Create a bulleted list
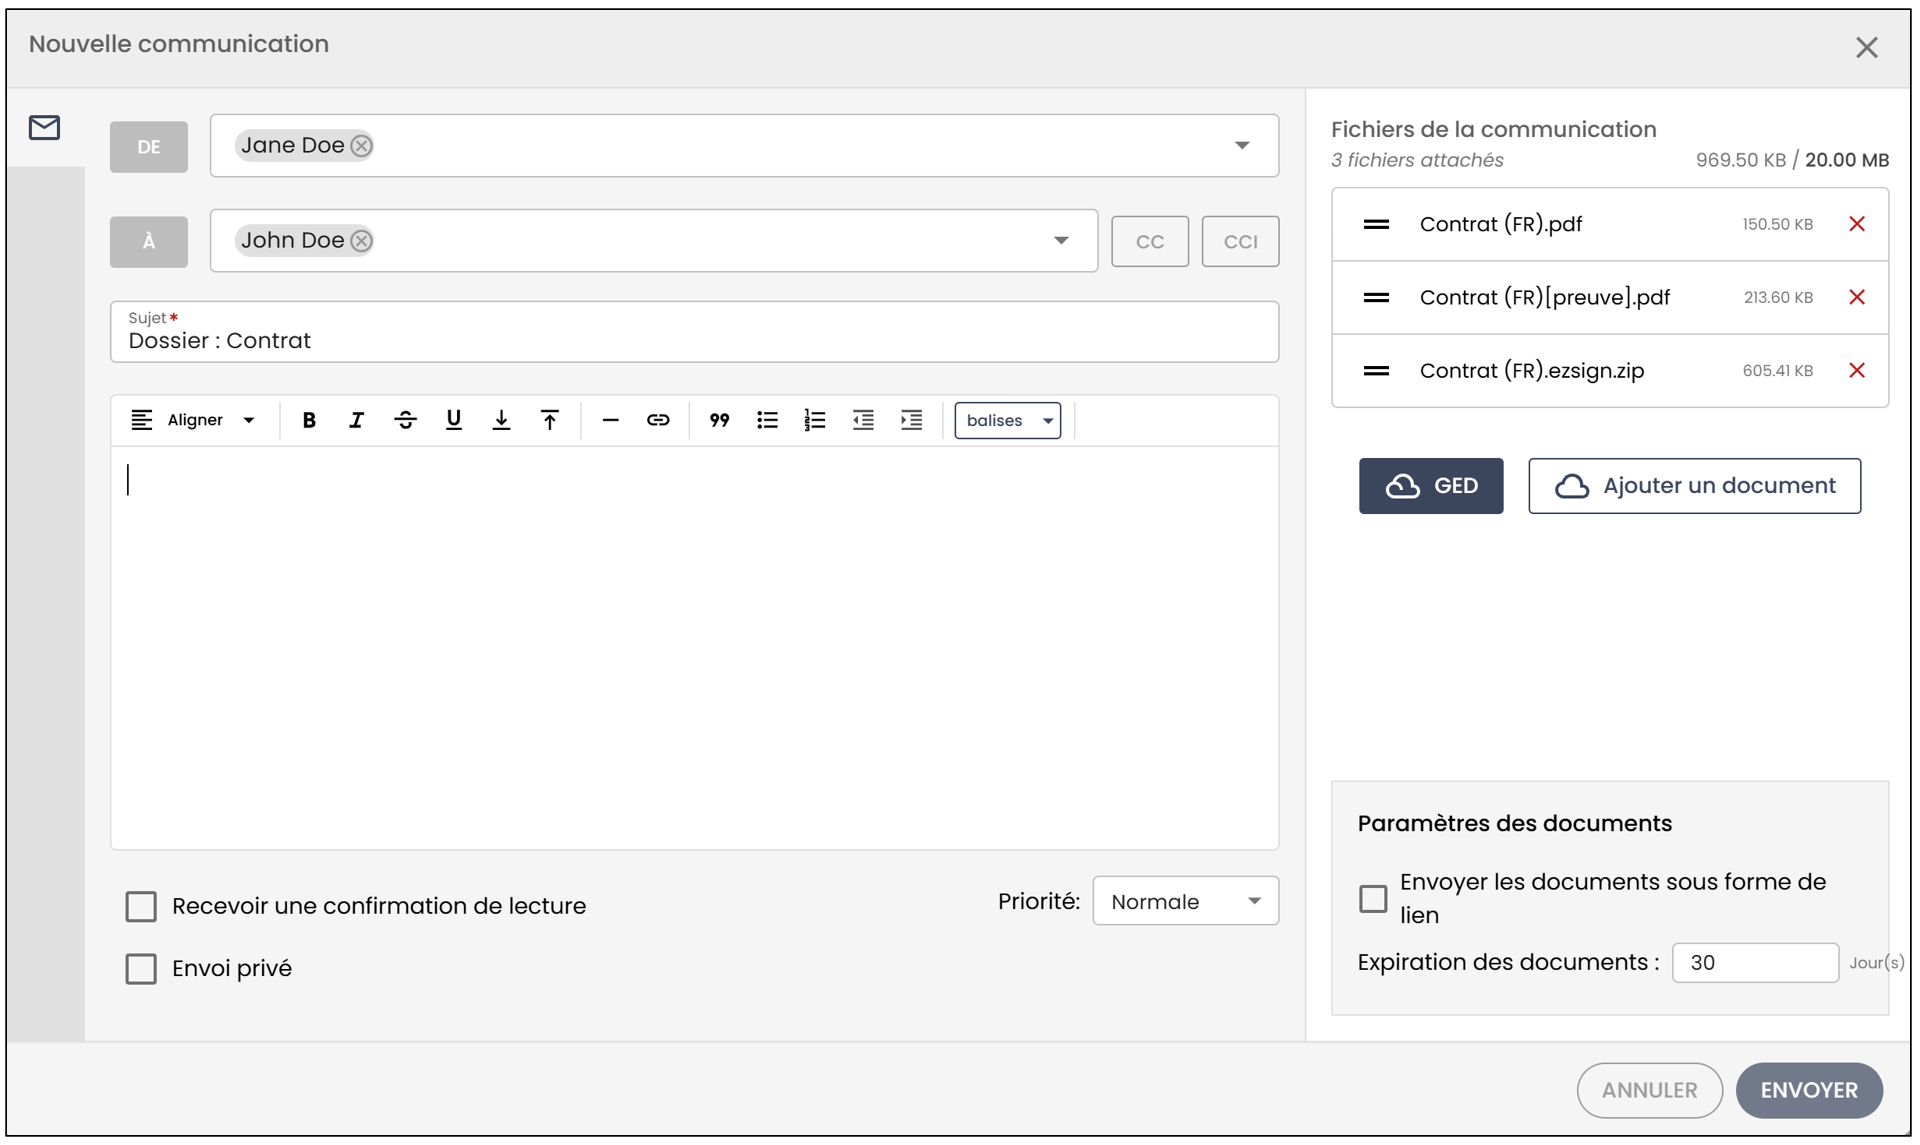This screenshot has height=1145, width=1920. 767,420
